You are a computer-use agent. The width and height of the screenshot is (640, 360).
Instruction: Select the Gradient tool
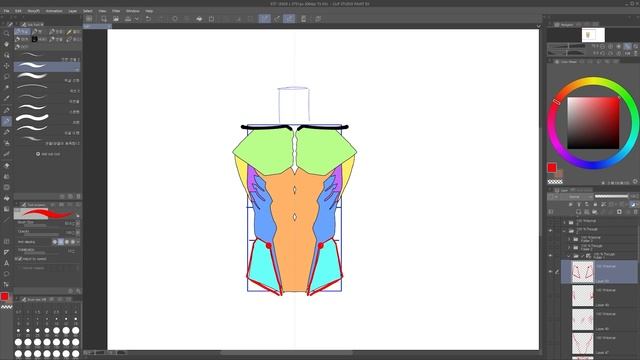[x=7, y=209]
